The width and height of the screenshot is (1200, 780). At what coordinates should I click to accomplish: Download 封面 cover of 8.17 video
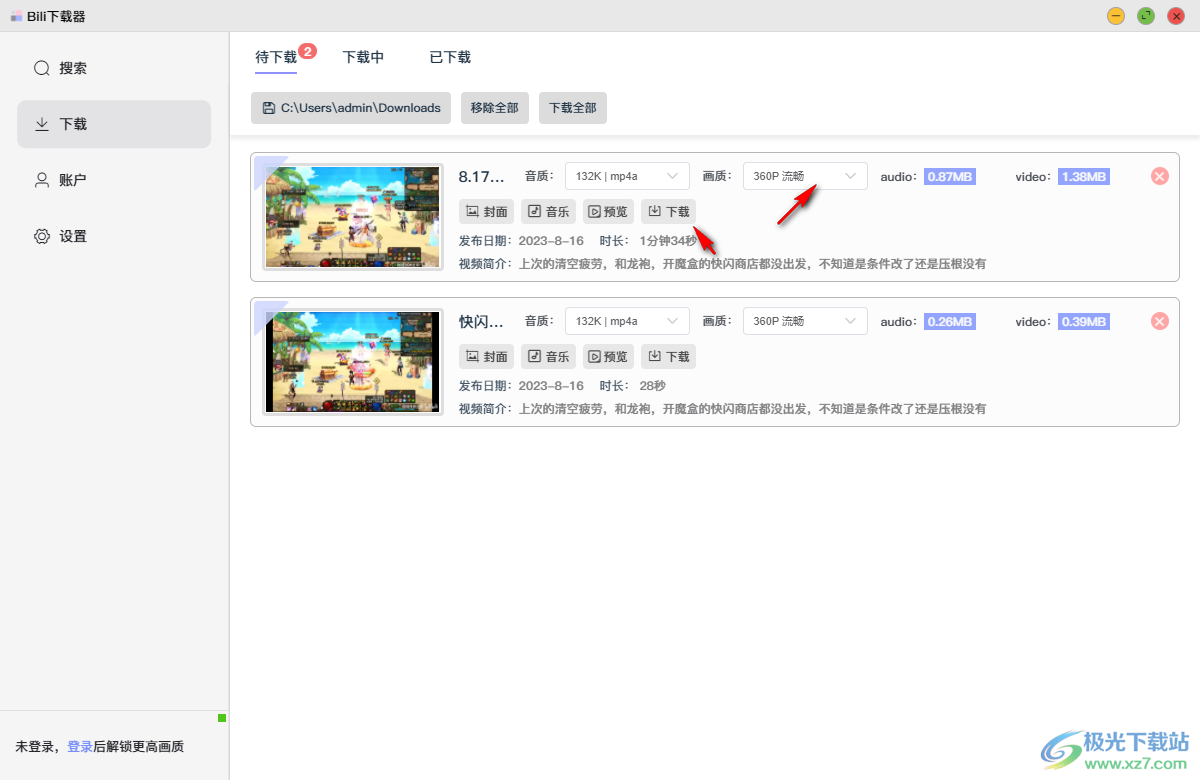point(486,212)
